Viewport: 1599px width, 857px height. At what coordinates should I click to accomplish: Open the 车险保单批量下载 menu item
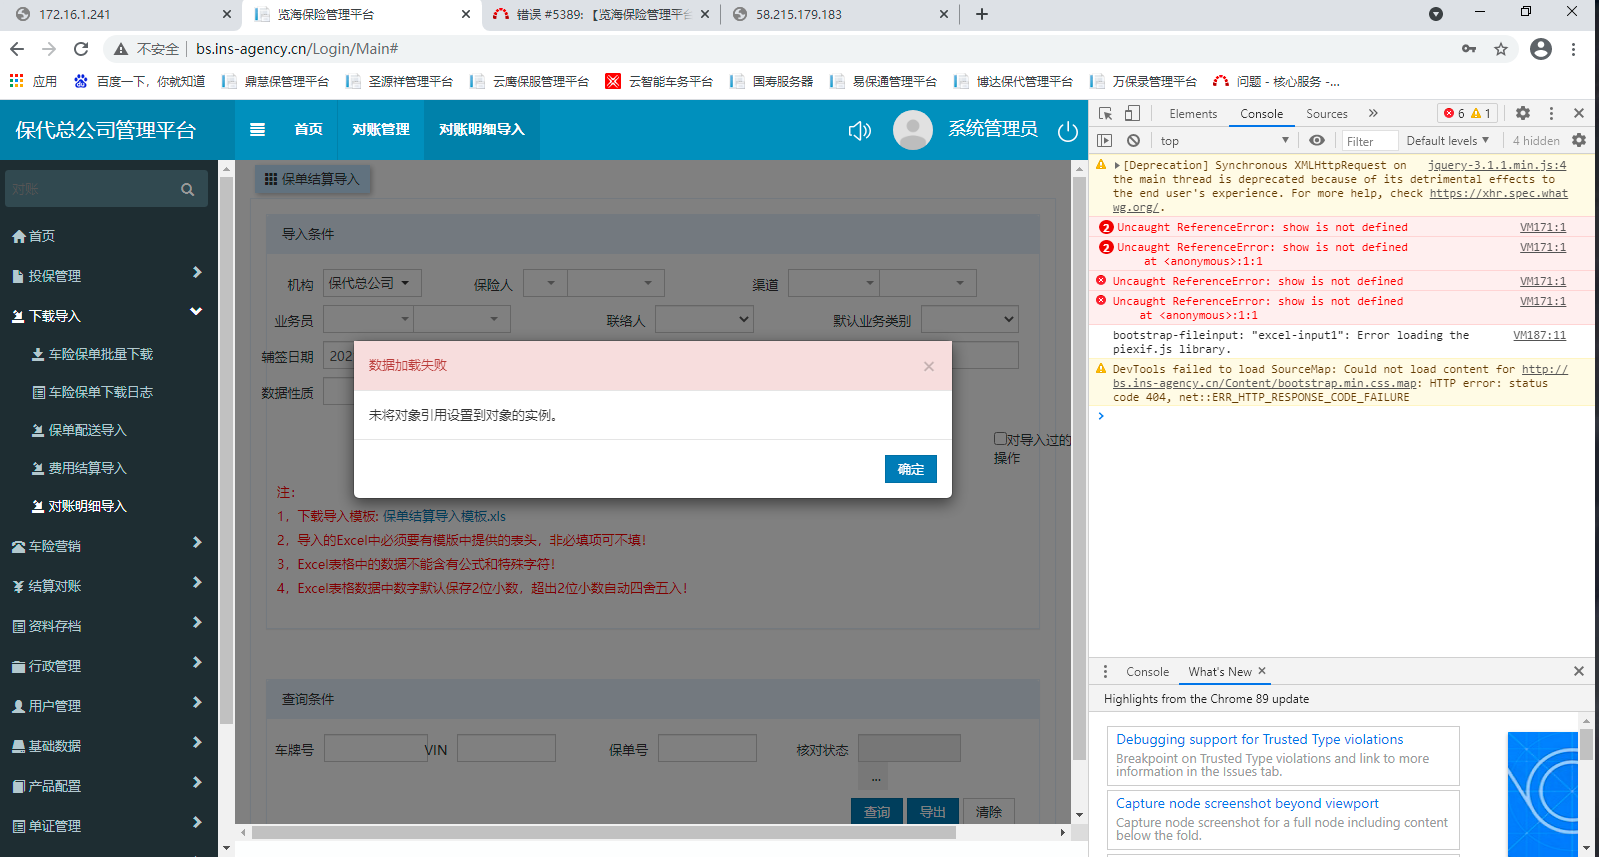[x=101, y=354]
